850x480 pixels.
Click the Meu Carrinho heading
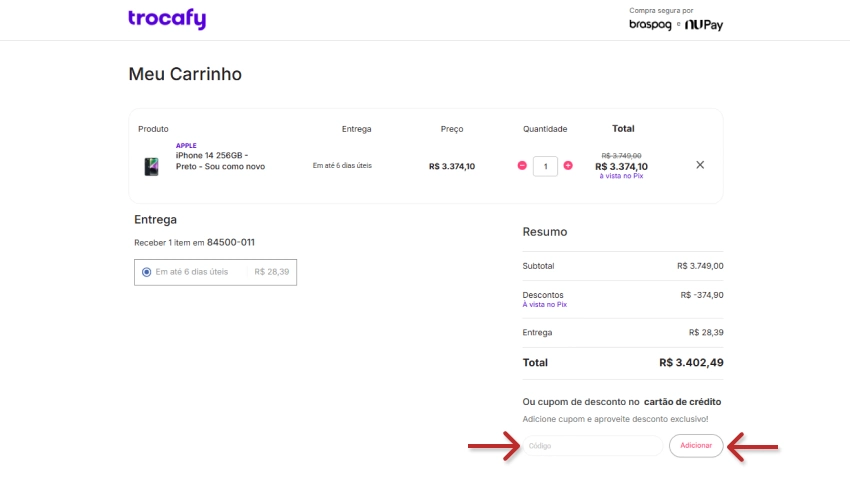coord(185,74)
